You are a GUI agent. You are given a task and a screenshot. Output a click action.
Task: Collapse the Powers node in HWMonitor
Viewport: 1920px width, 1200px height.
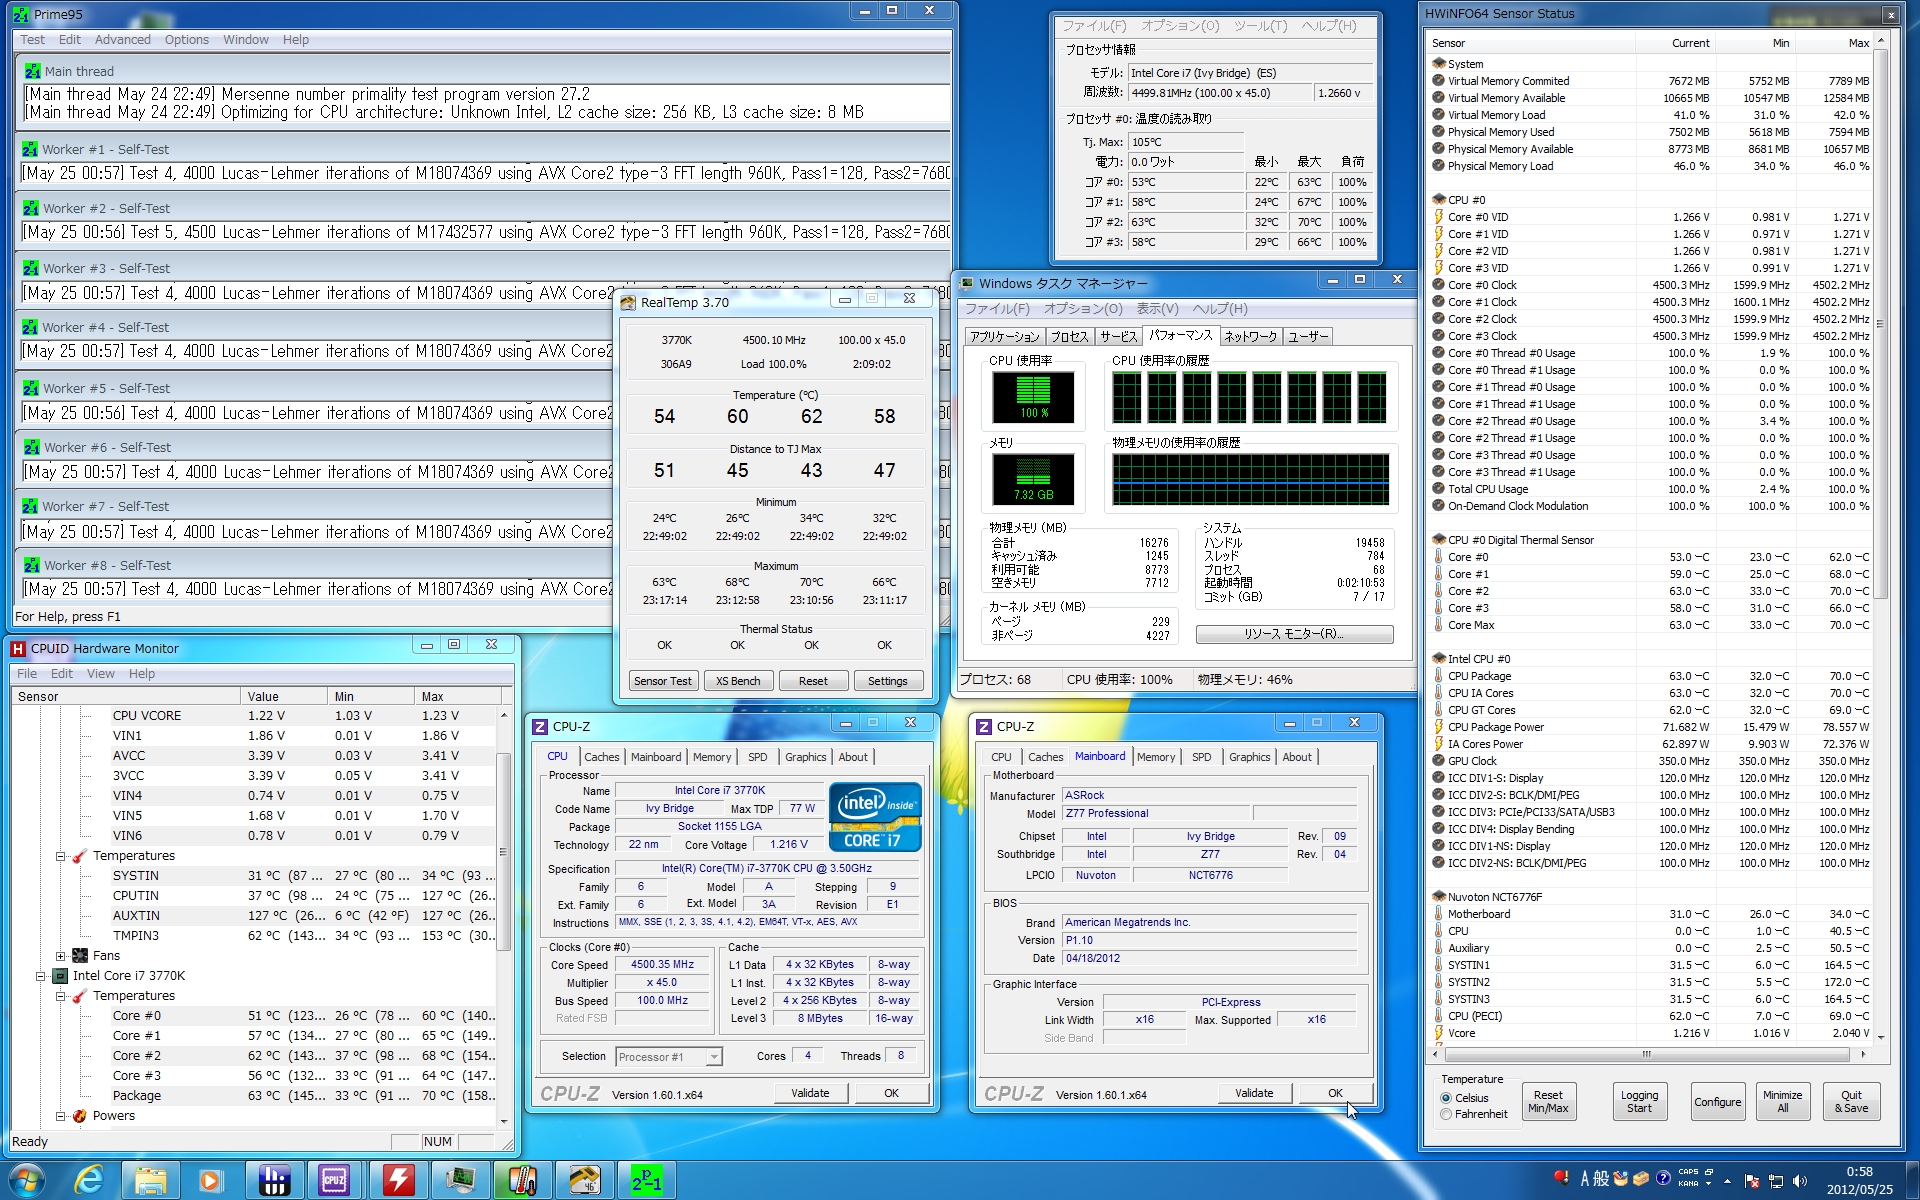click(60, 1116)
